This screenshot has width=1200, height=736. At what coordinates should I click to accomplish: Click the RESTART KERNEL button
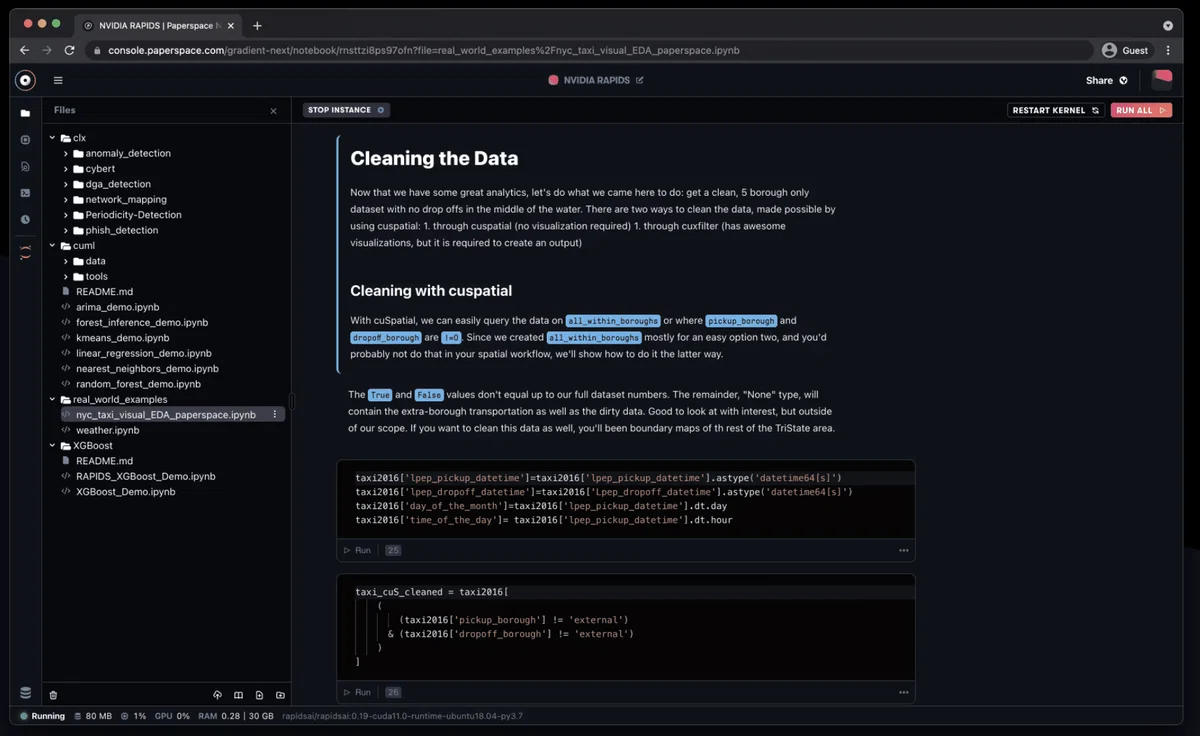tap(1056, 110)
